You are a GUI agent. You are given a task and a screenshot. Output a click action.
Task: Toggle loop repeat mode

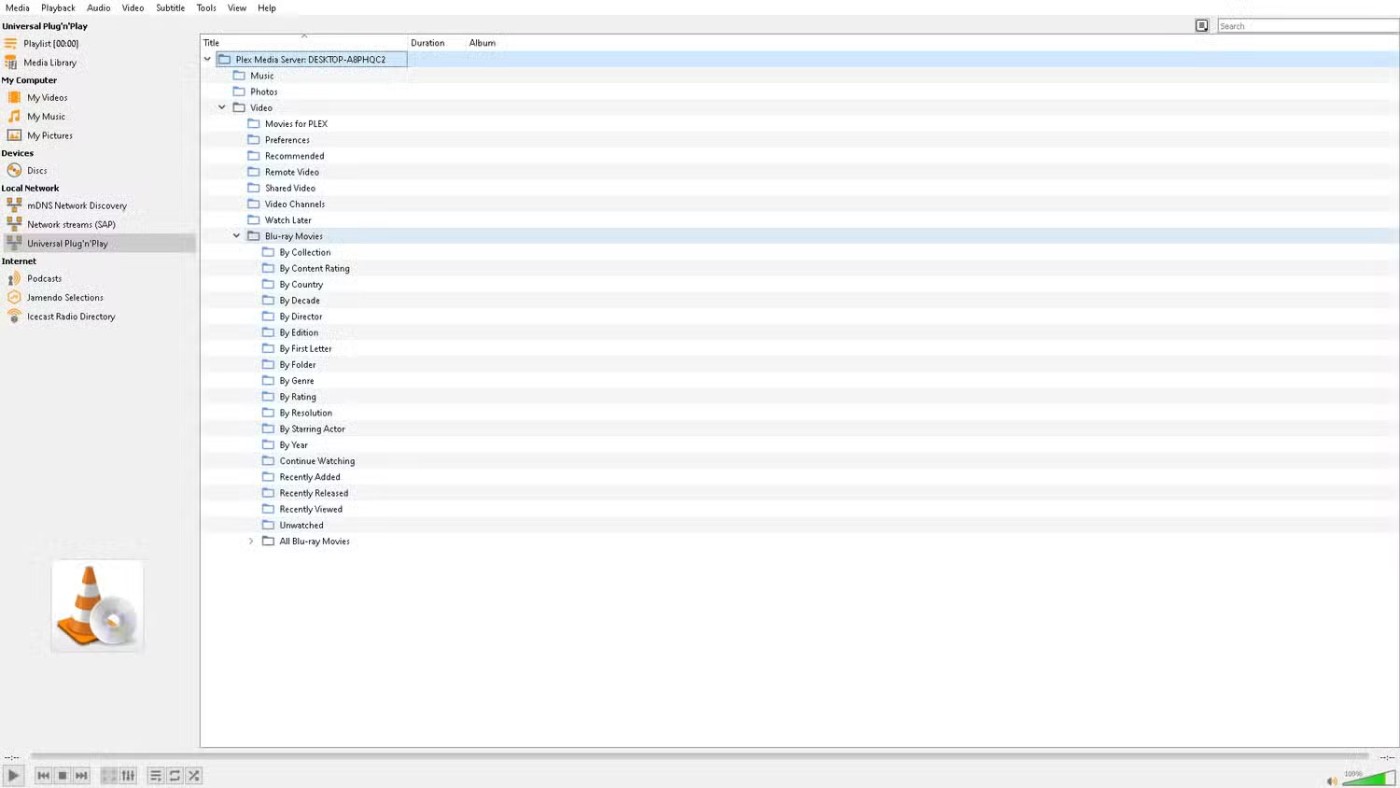pos(175,776)
